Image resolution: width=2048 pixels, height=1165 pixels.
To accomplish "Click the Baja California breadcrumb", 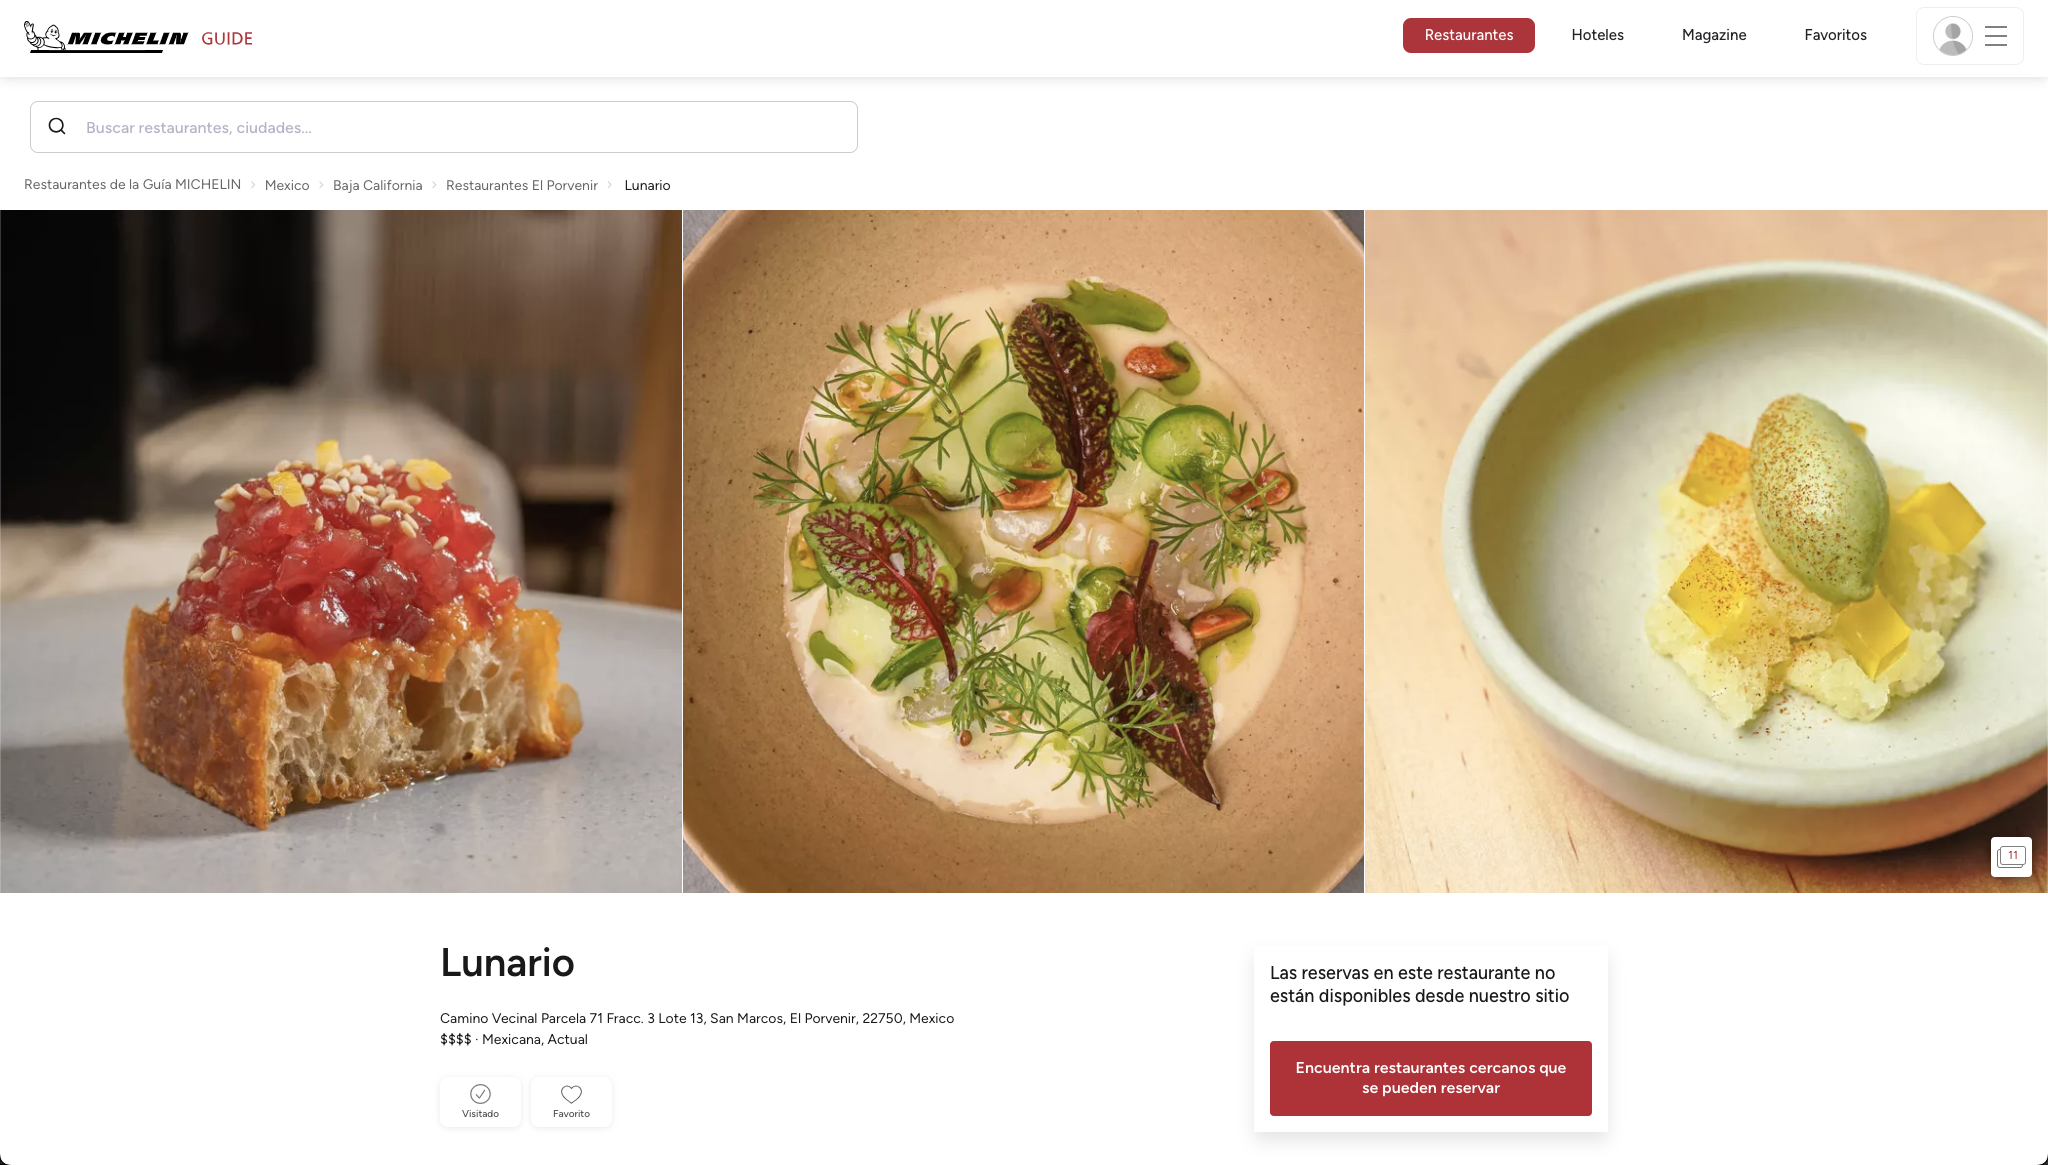I will tap(377, 185).
